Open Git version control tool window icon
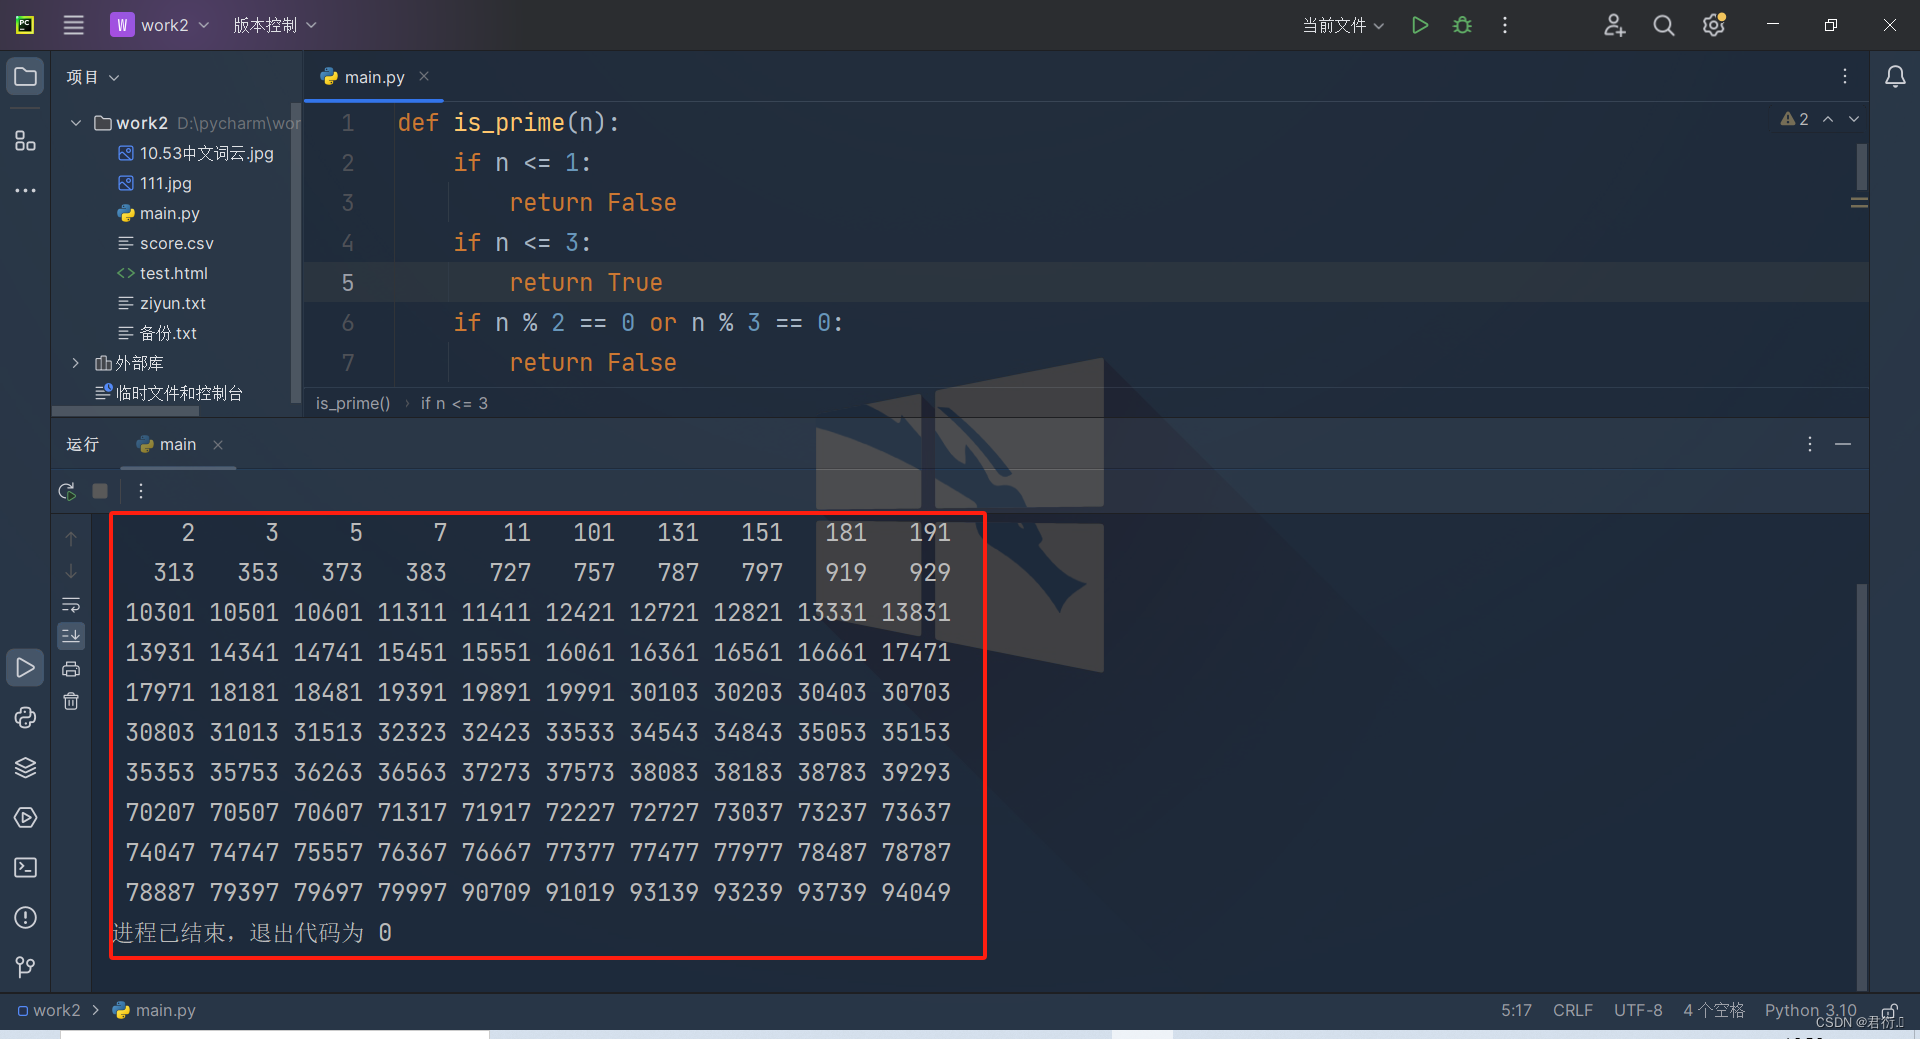1920x1039 pixels. tap(26, 967)
